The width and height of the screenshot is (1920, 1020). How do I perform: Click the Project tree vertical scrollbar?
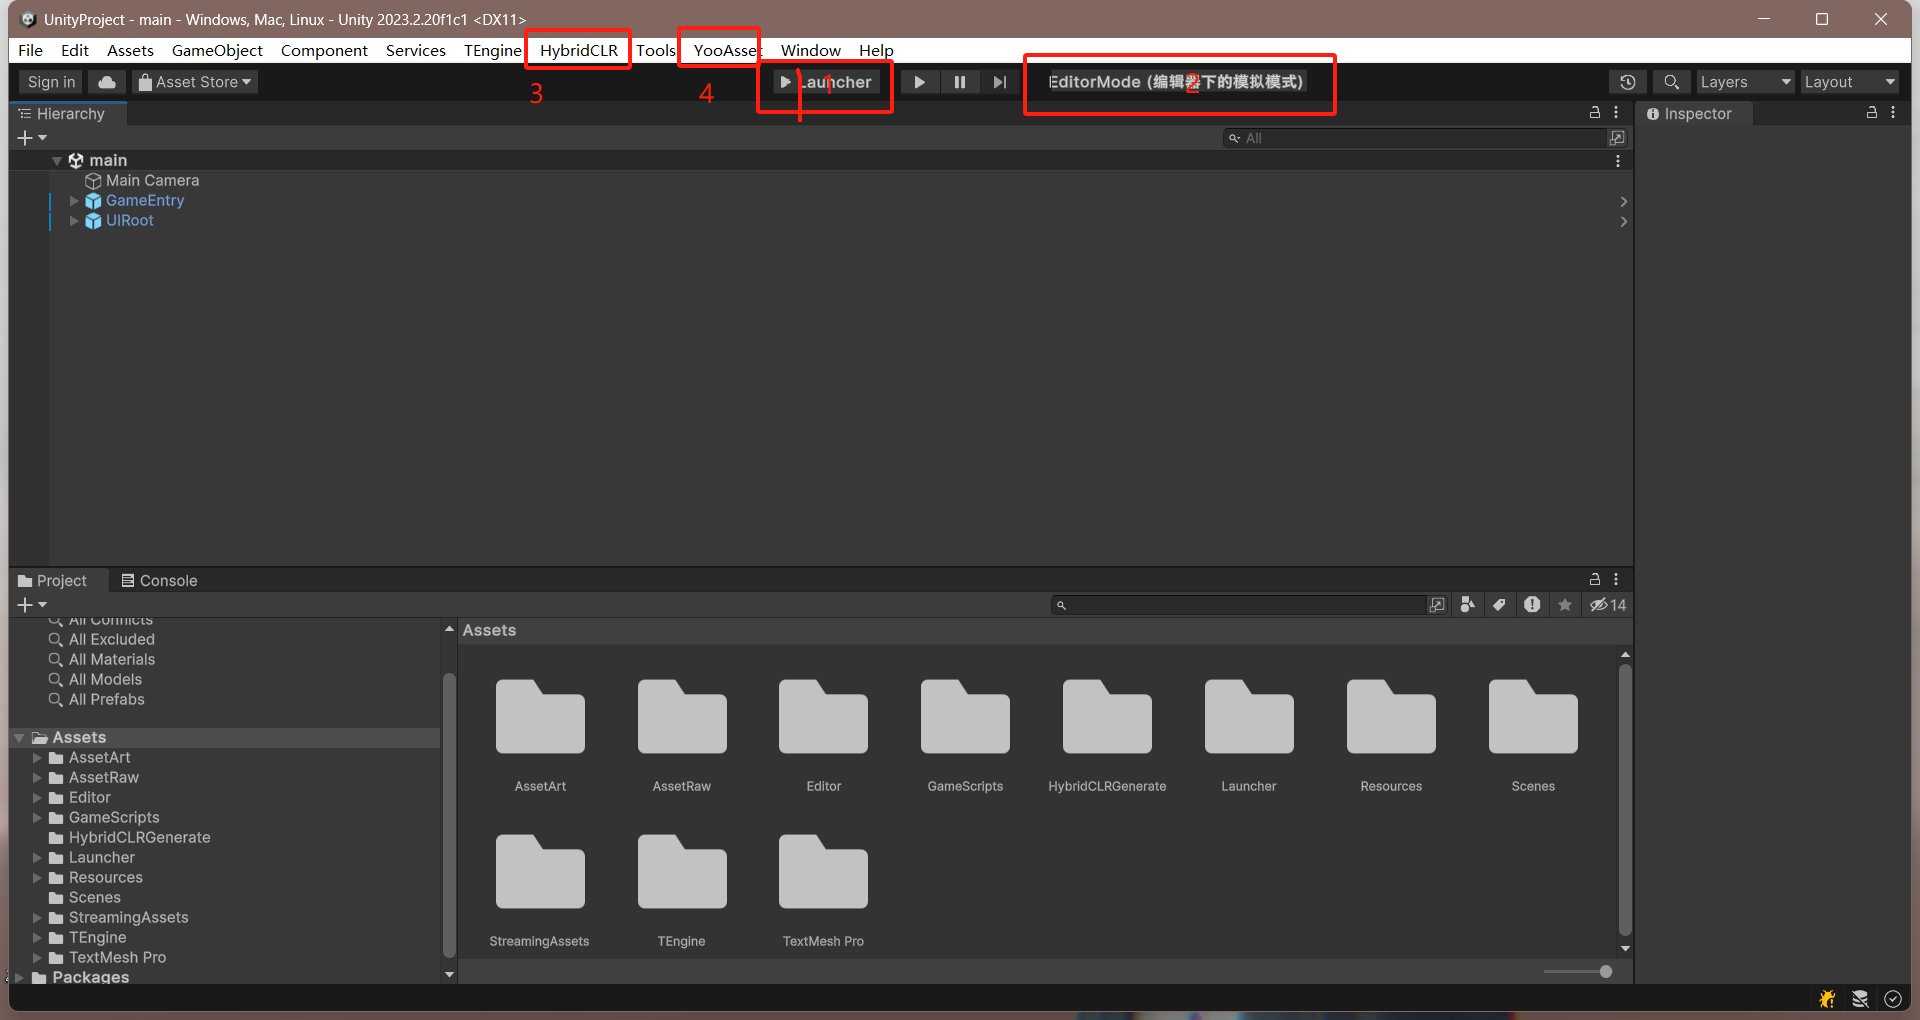(449, 815)
